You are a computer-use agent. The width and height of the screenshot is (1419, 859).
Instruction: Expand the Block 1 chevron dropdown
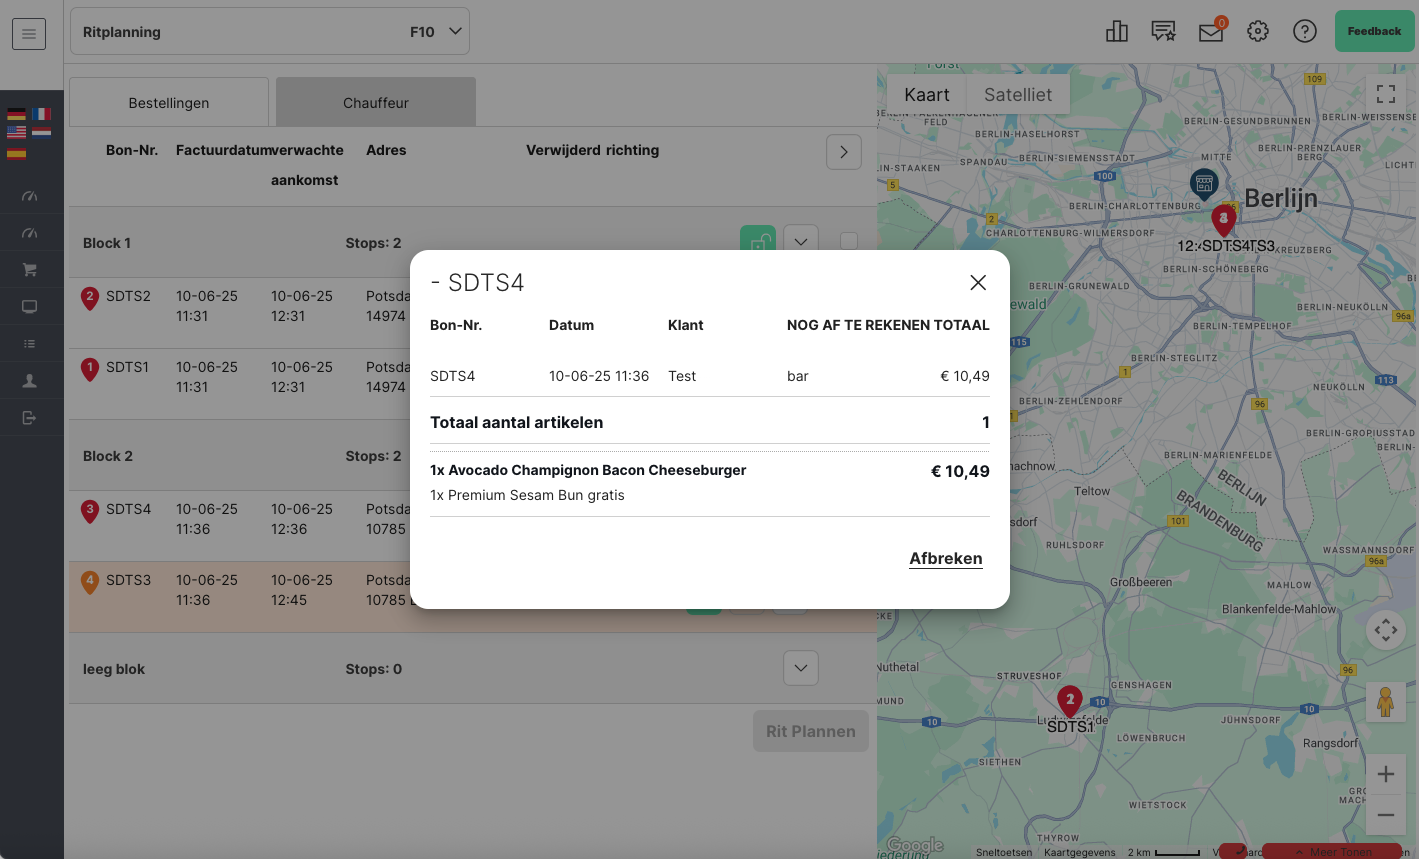[x=801, y=241]
